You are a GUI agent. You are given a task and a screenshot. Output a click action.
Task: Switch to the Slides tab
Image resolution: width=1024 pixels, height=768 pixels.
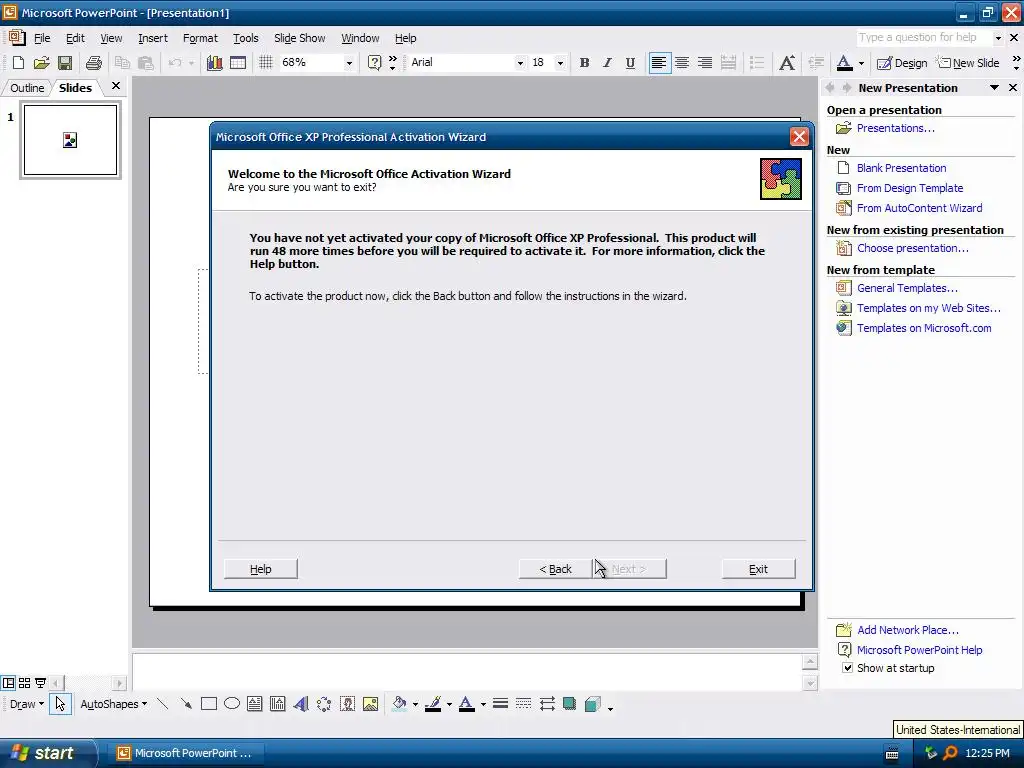pos(75,88)
